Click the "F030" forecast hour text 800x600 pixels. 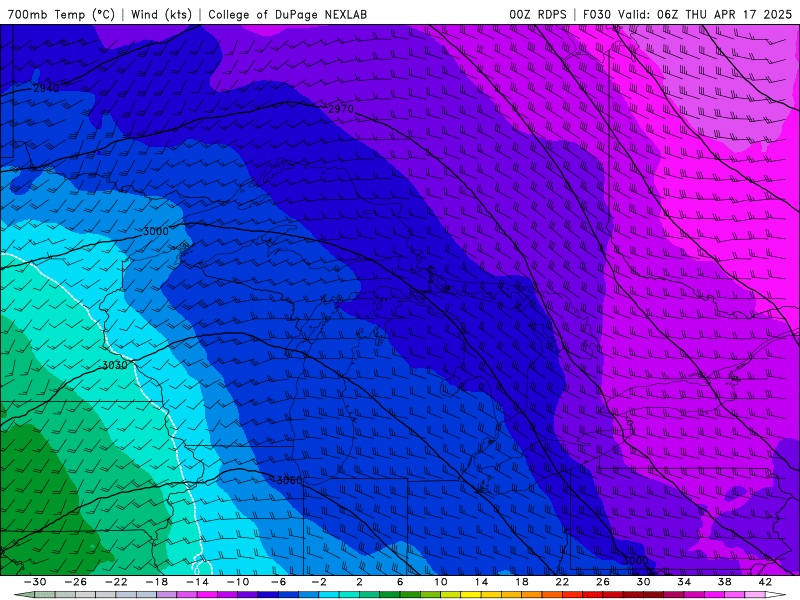596,14
